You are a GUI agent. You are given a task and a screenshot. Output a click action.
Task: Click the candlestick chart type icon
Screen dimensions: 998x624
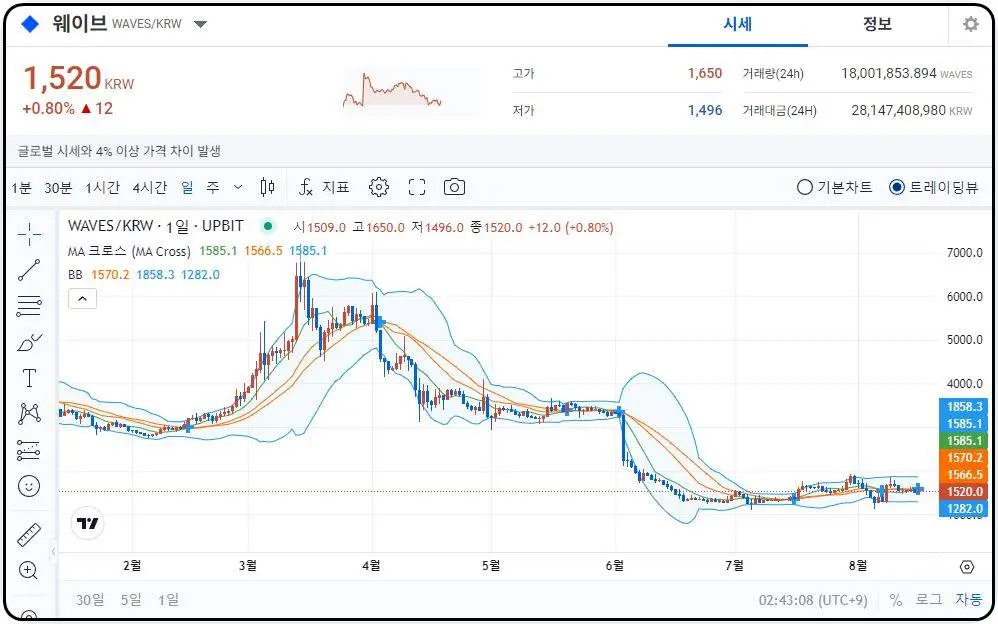pyautogui.click(x=268, y=187)
